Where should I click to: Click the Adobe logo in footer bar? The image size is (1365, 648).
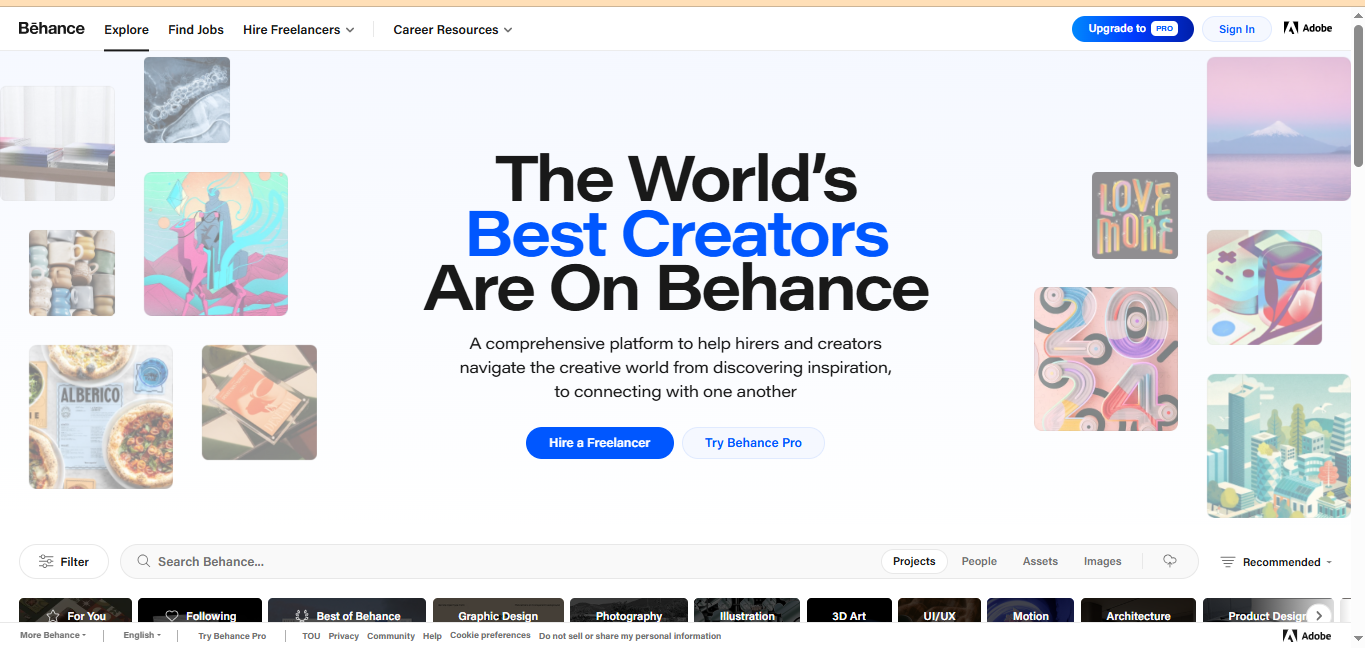(1307, 636)
